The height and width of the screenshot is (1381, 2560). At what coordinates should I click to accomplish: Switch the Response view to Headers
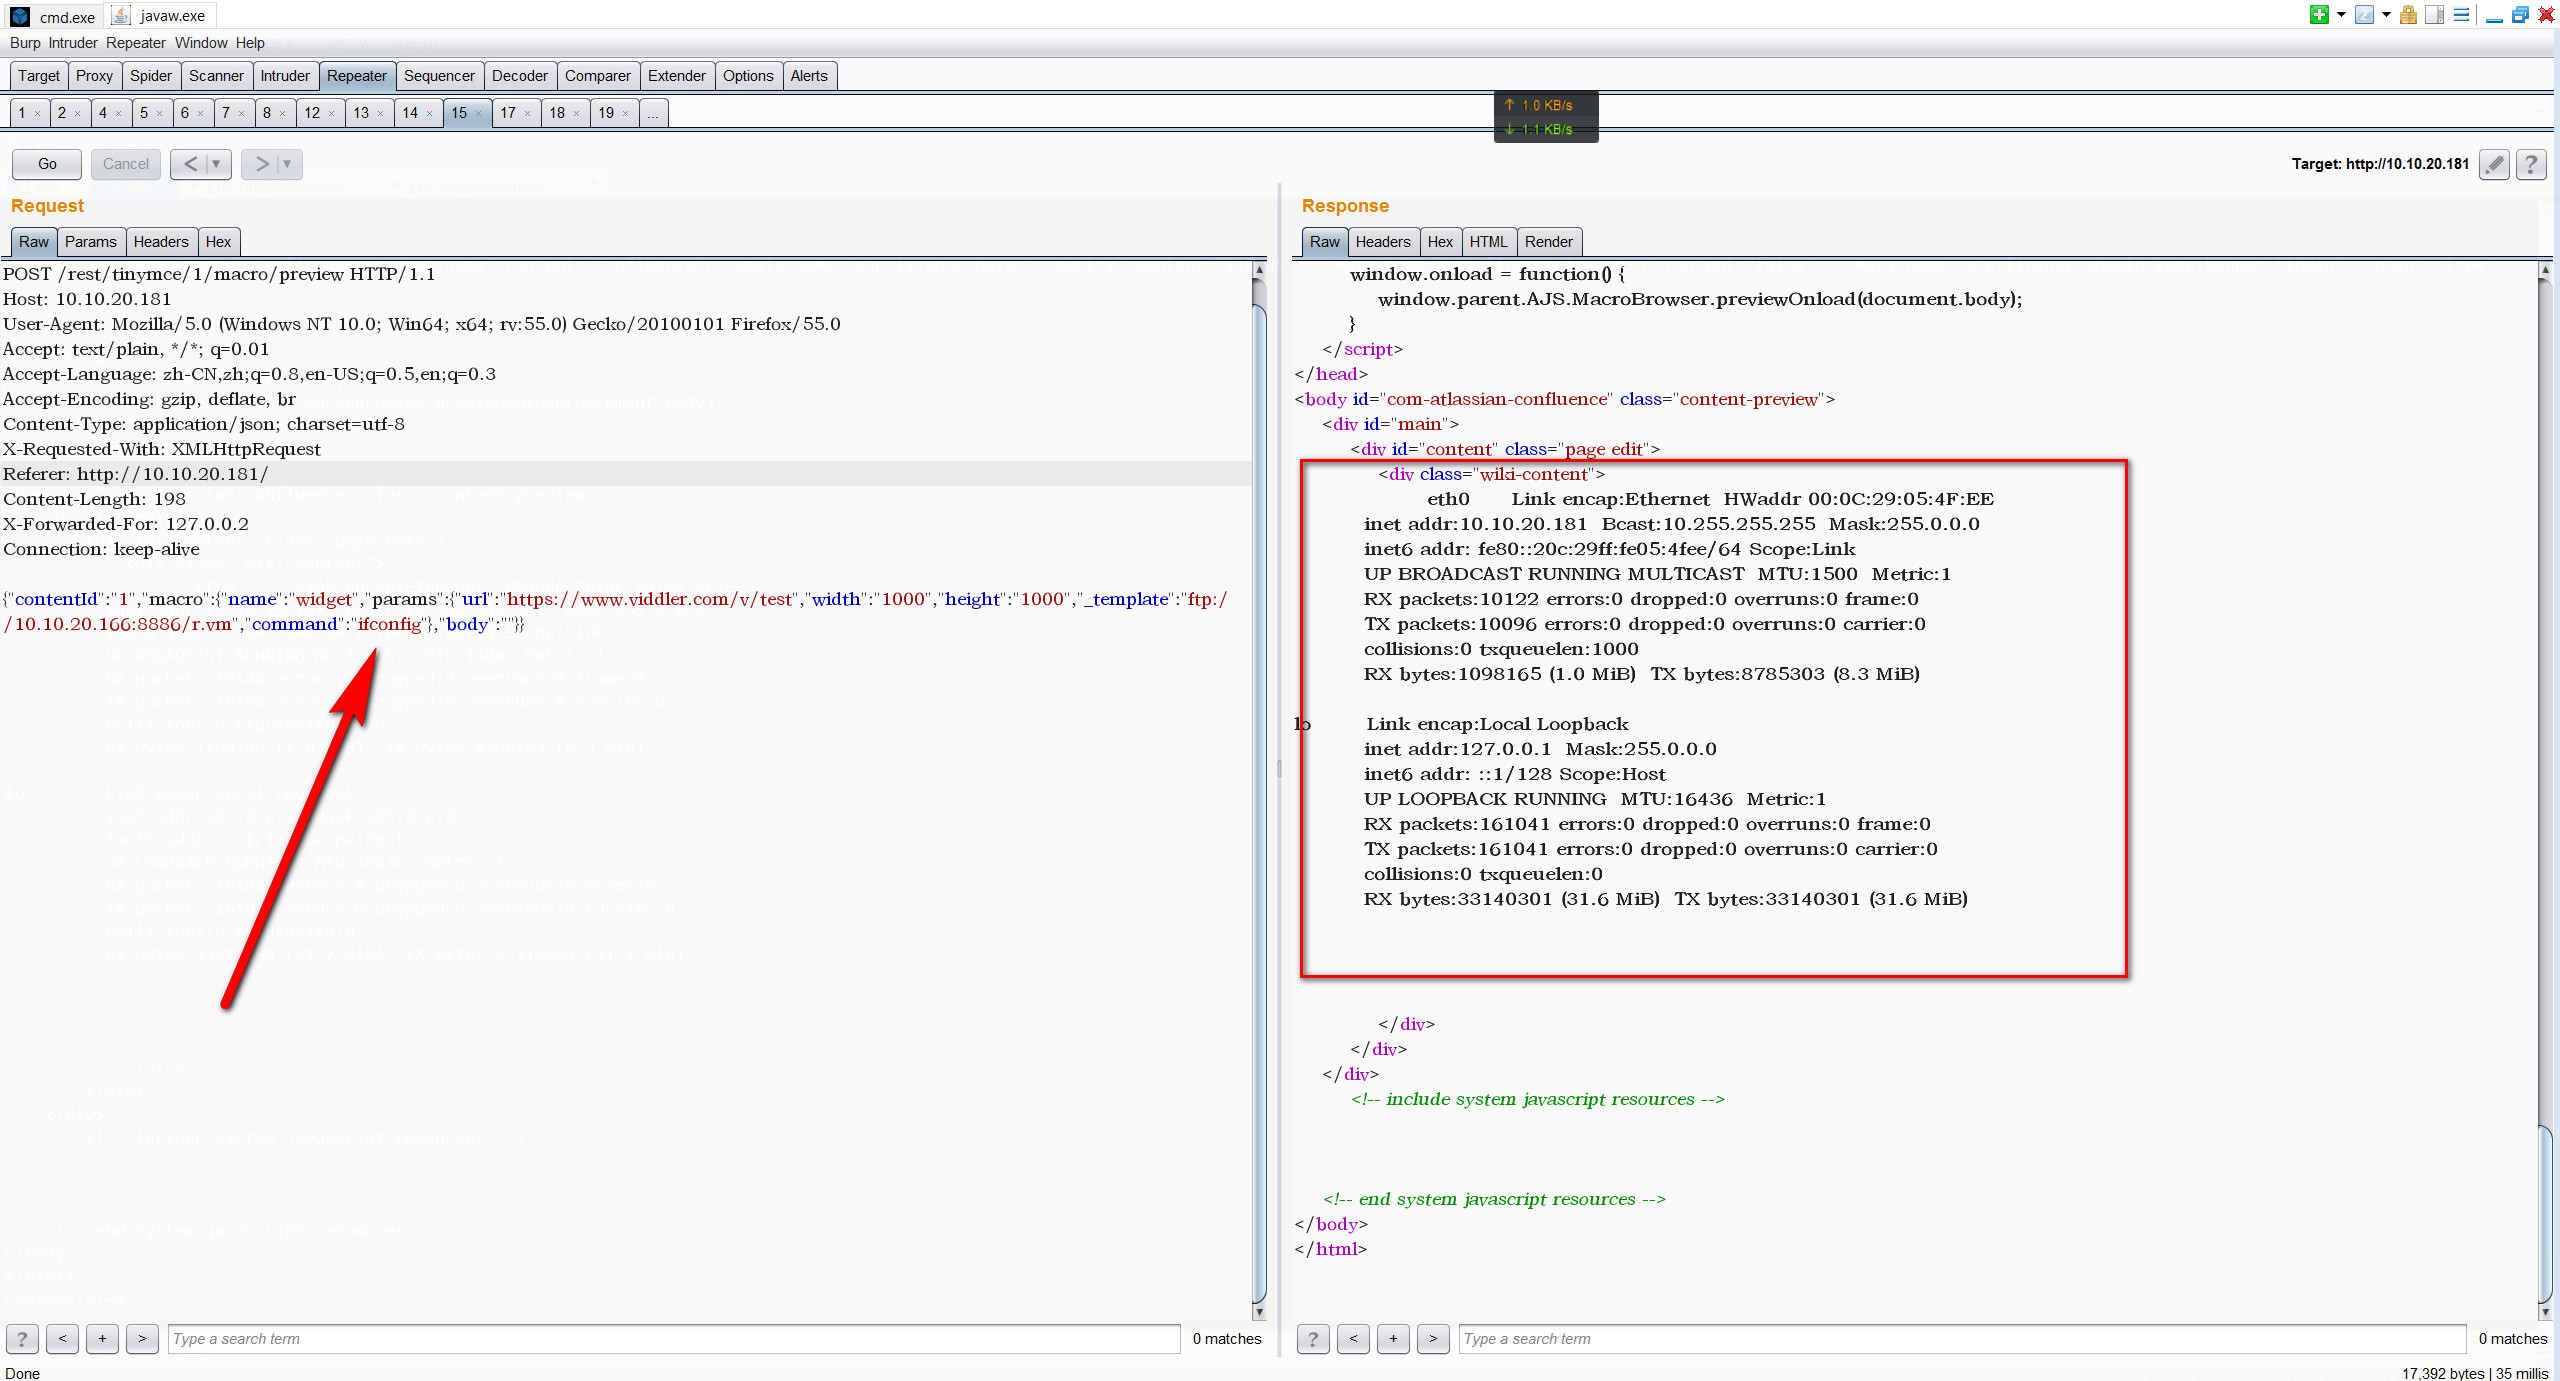point(1383,242)
